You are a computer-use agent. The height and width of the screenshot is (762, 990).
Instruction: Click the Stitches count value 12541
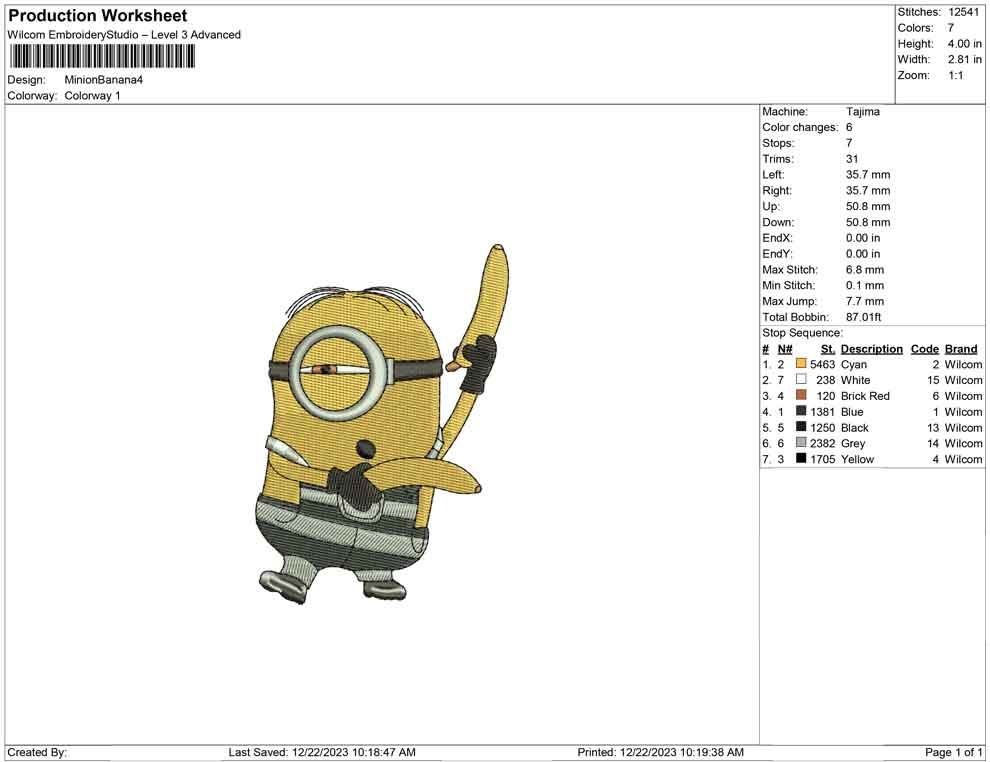(964, 12)
